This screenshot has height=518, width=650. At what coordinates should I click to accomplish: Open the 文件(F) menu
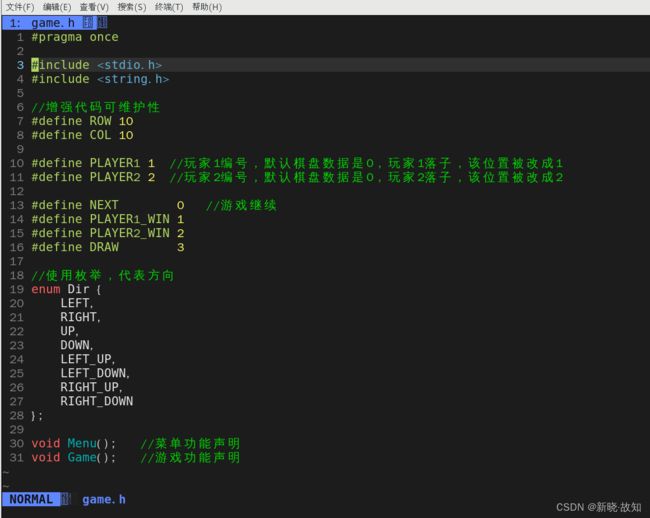20,7
